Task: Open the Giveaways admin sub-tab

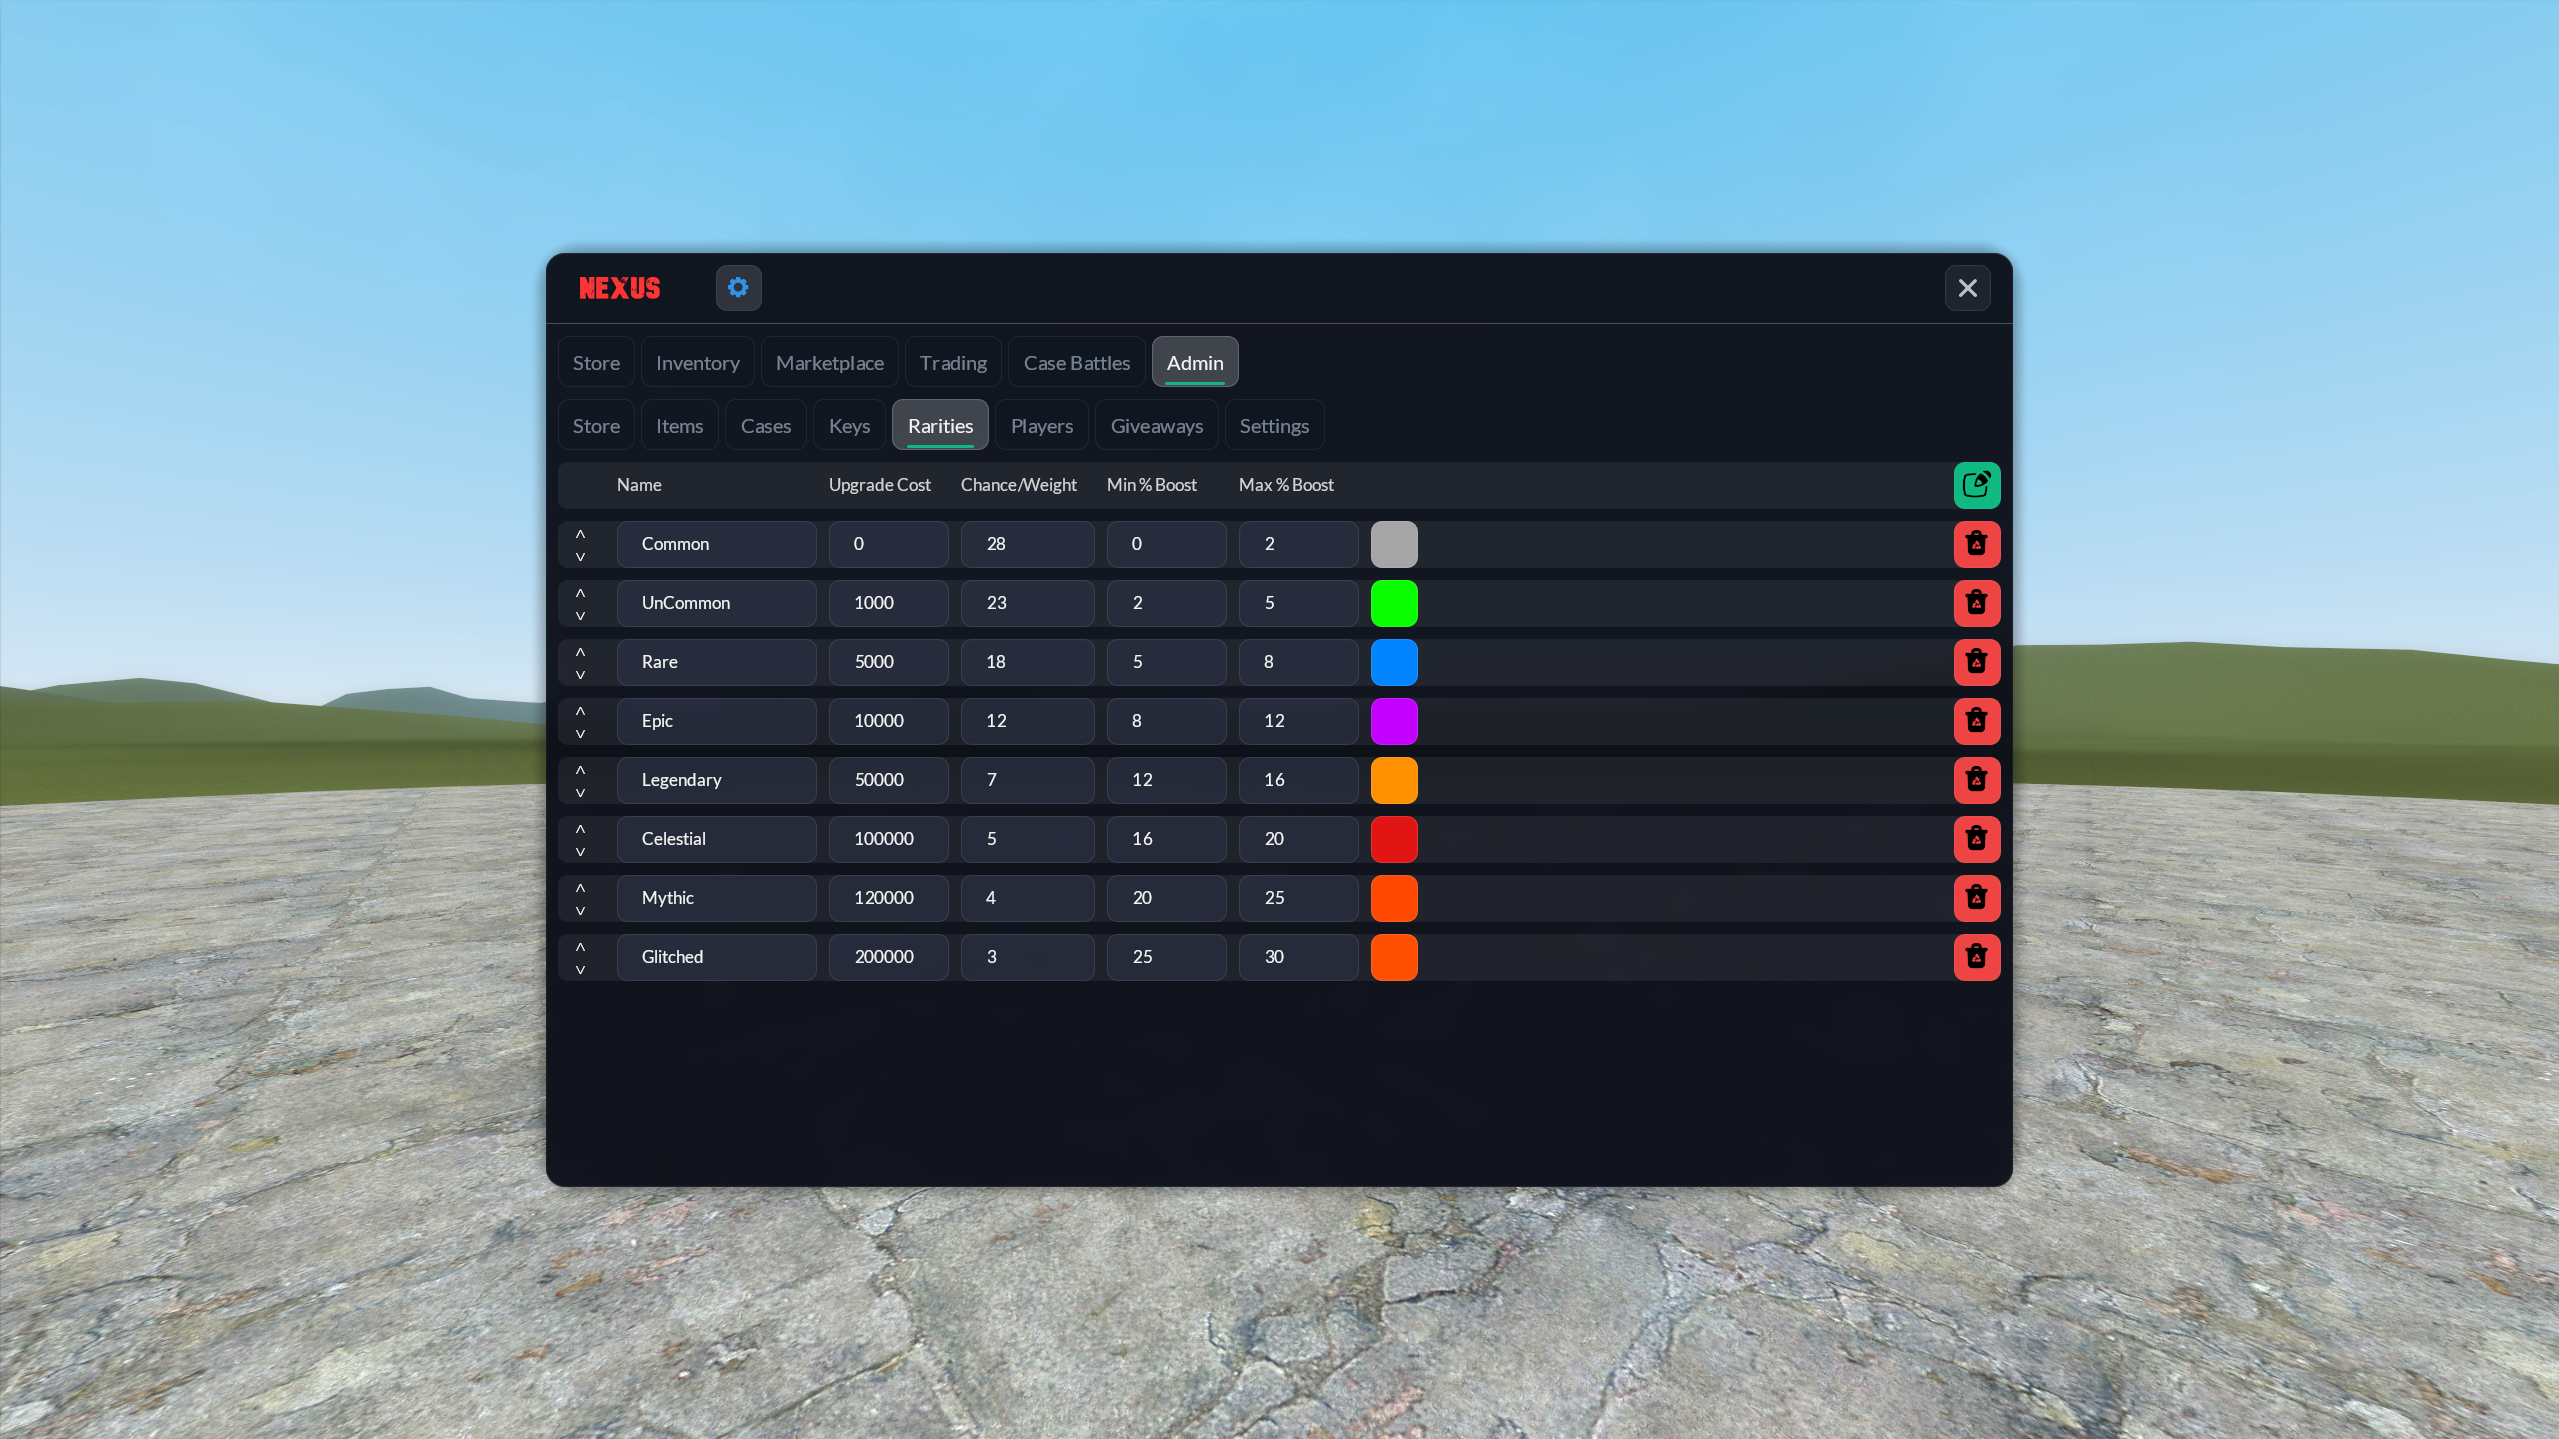Action: pos(1156,425)
